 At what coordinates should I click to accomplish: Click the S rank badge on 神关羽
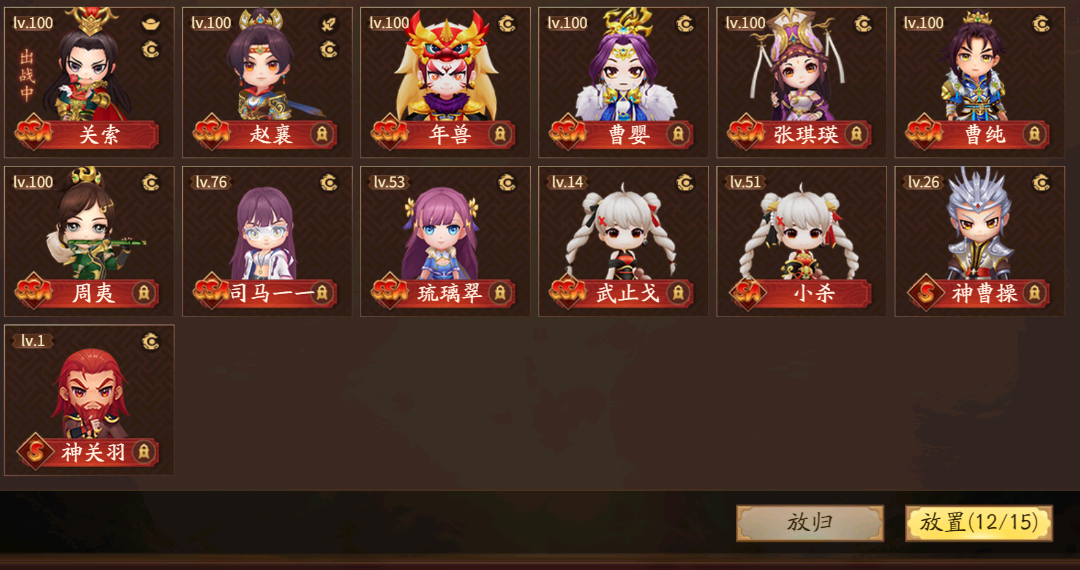[35, 451]
